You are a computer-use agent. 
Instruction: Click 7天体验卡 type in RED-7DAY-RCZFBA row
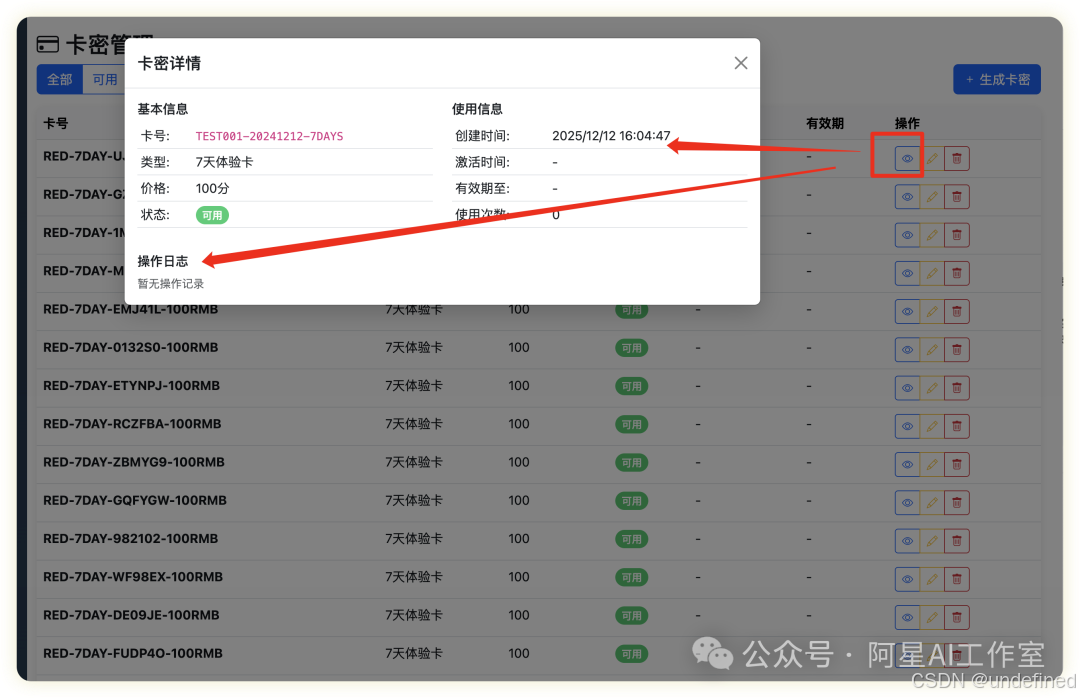413,424
